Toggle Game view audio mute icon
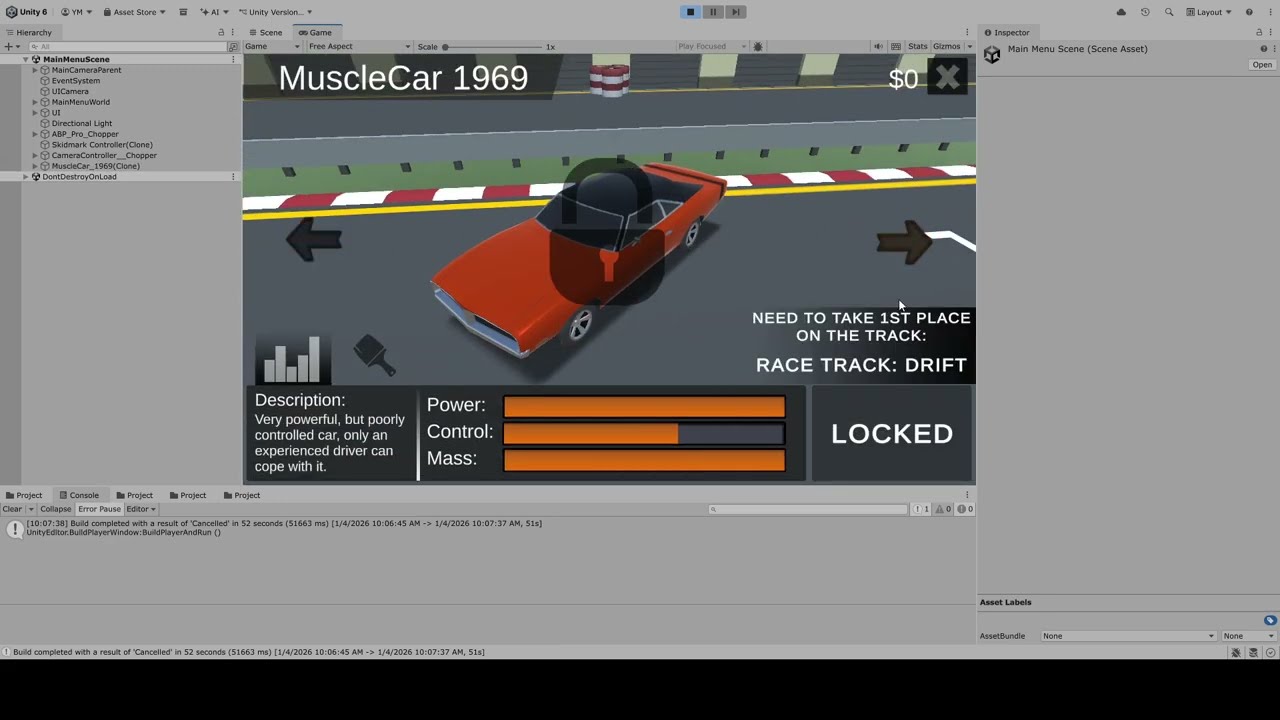Screen dimensions: 1280x720 pos(878,47)
